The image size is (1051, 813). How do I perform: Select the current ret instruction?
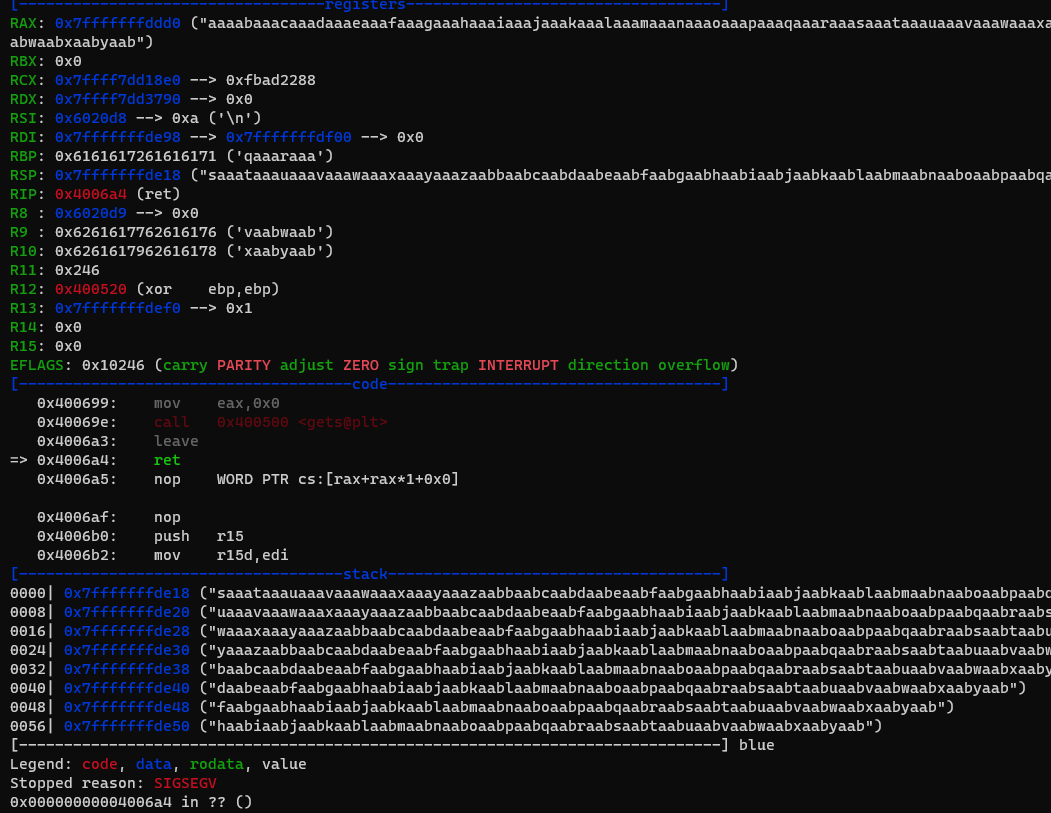(167, 461)
